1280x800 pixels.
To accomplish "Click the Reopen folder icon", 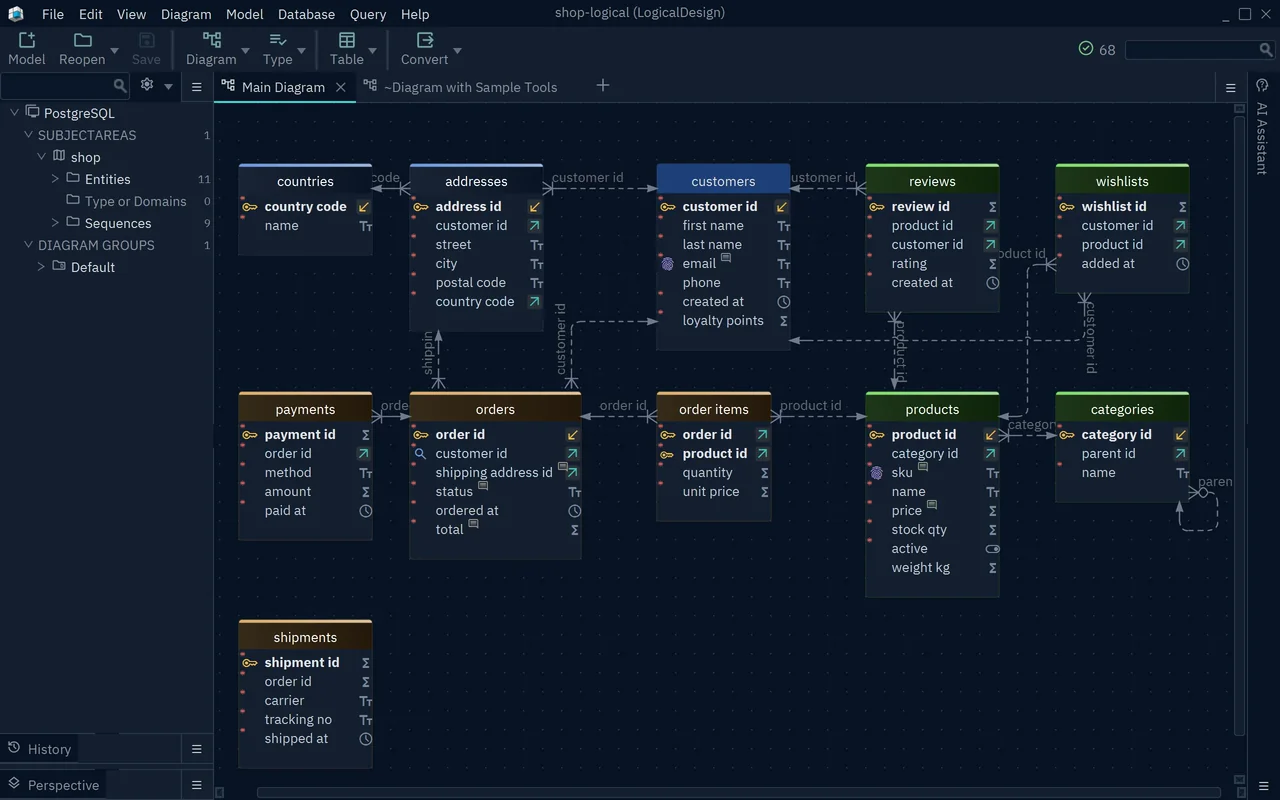I will (x=83, y=40).
